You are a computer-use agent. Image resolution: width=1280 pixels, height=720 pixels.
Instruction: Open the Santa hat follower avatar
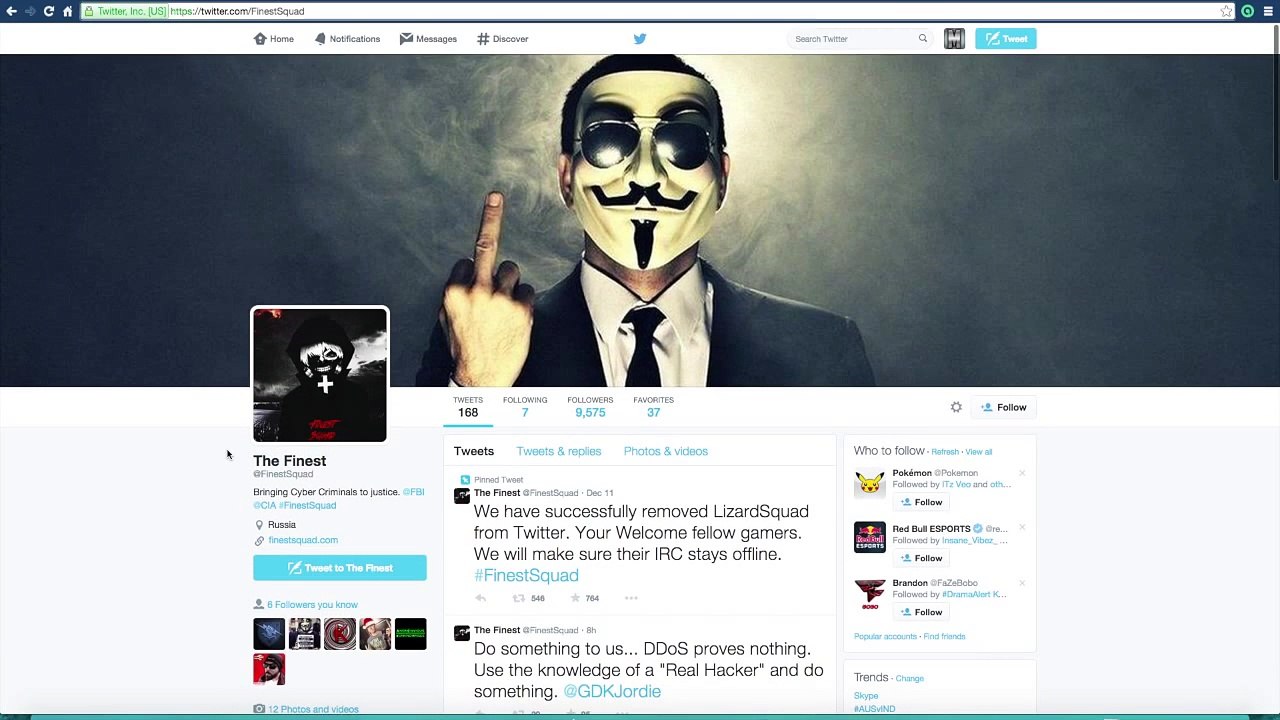click(375, 634)
